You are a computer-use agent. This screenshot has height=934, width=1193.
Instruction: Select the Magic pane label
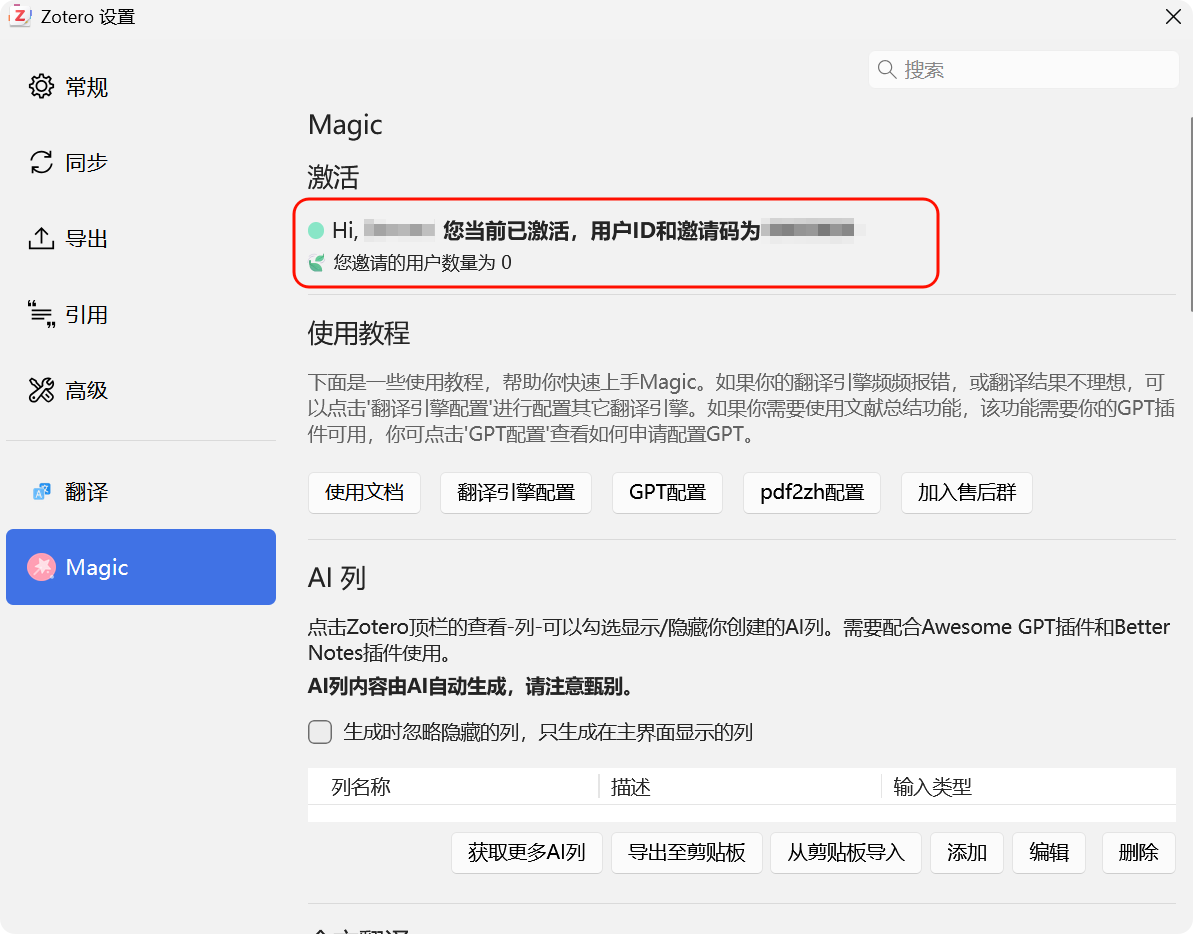[x=97, y=567]
